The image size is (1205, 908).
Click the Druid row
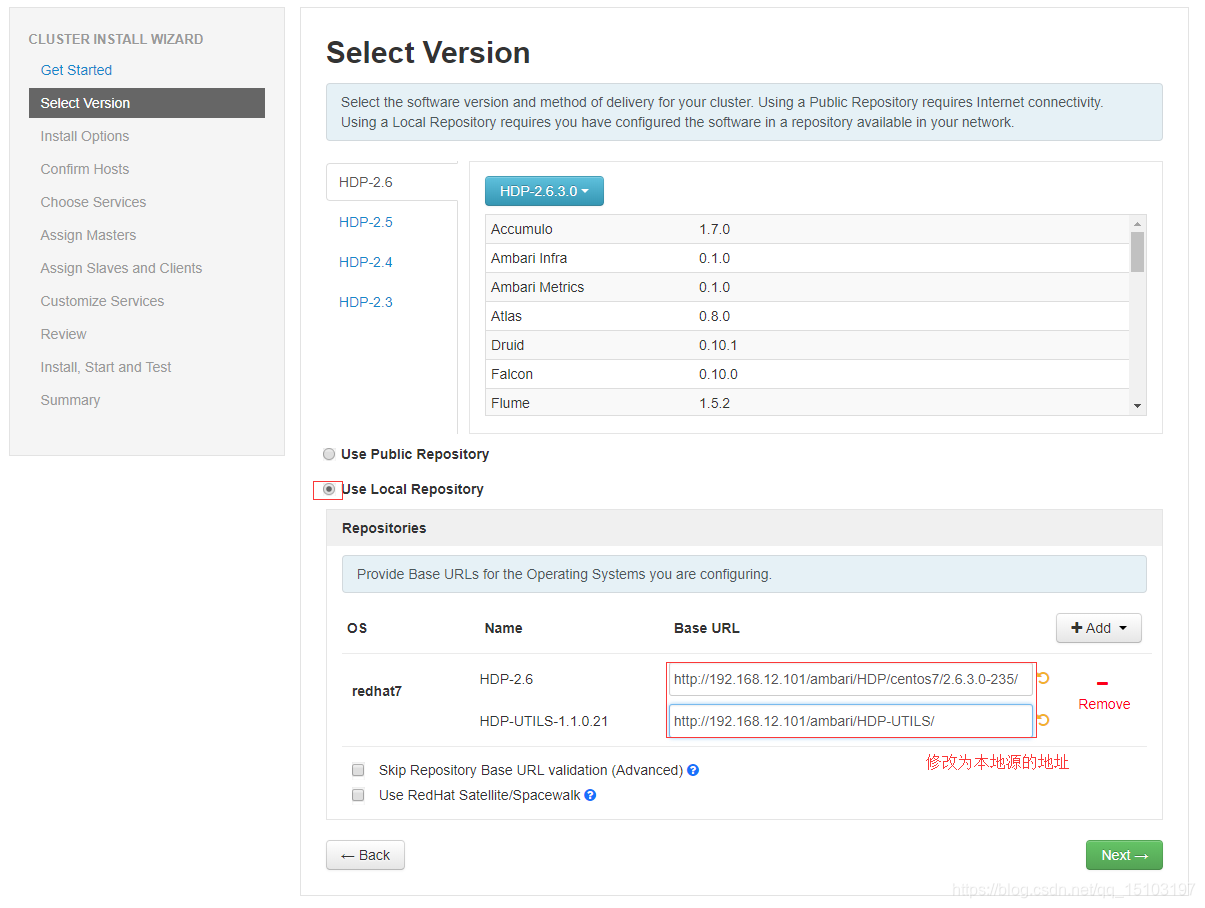[x=807, y=345]
